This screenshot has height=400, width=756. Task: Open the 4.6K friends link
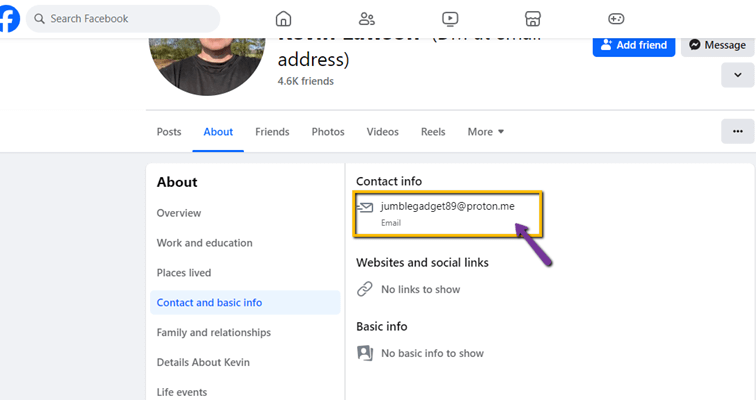click(305, 81)
